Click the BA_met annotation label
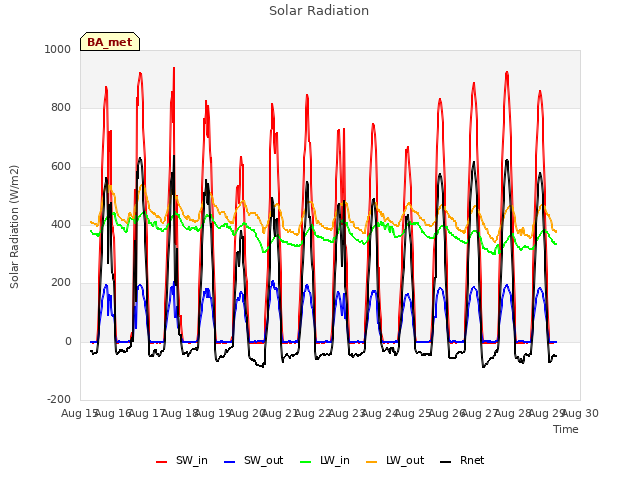 click(110, 42)
